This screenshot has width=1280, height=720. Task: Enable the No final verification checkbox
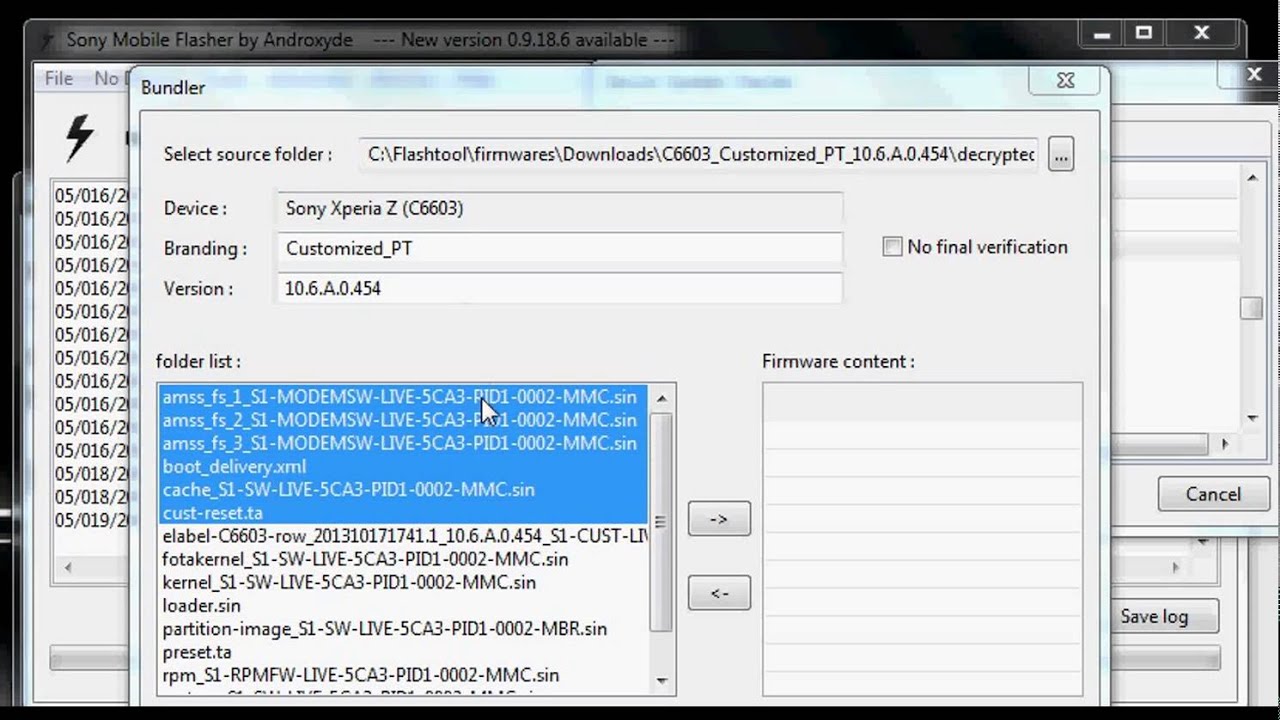point(892,247)
